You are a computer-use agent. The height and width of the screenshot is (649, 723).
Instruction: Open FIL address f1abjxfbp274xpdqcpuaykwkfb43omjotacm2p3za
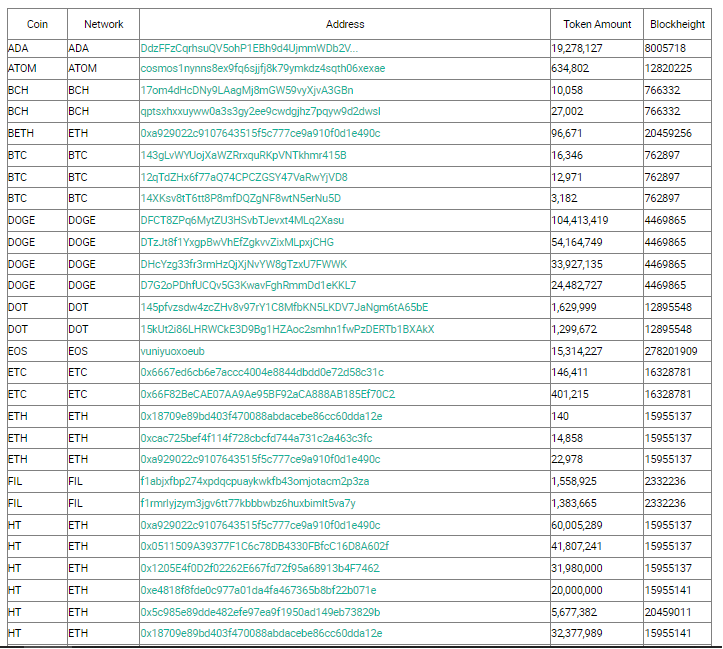[x=255, y=482]
